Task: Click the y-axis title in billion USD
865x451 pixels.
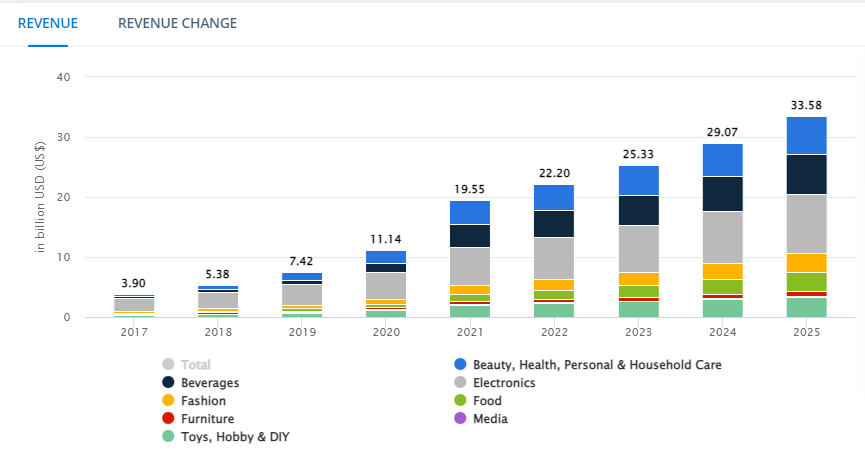Action: (x=40, y=197)
